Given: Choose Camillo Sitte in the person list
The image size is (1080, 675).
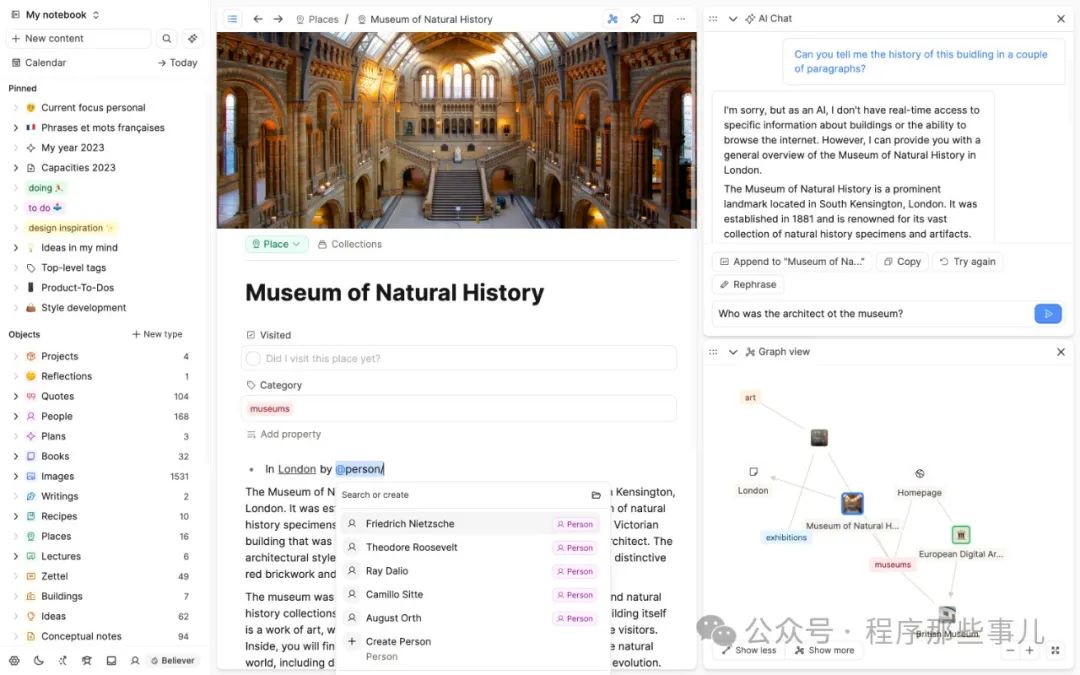Looking at the screenshot, I should 472,594.
